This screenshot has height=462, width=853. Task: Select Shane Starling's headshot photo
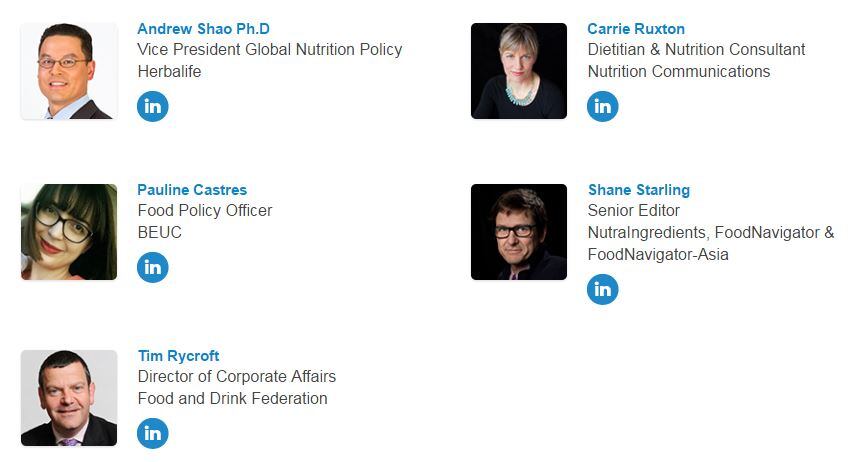click(519, 232)
